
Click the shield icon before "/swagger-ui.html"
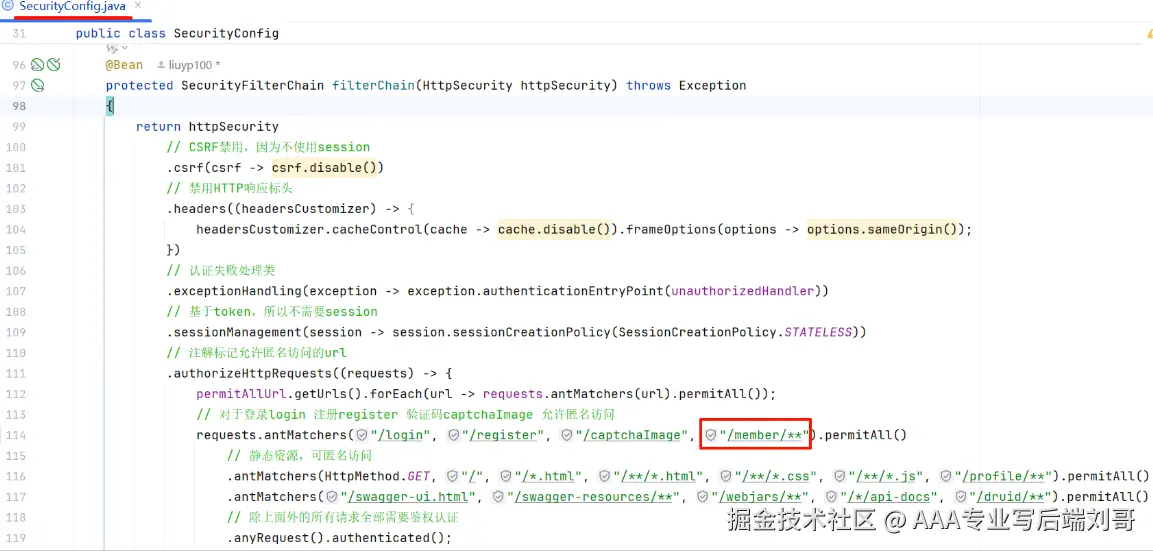point(332,497)
